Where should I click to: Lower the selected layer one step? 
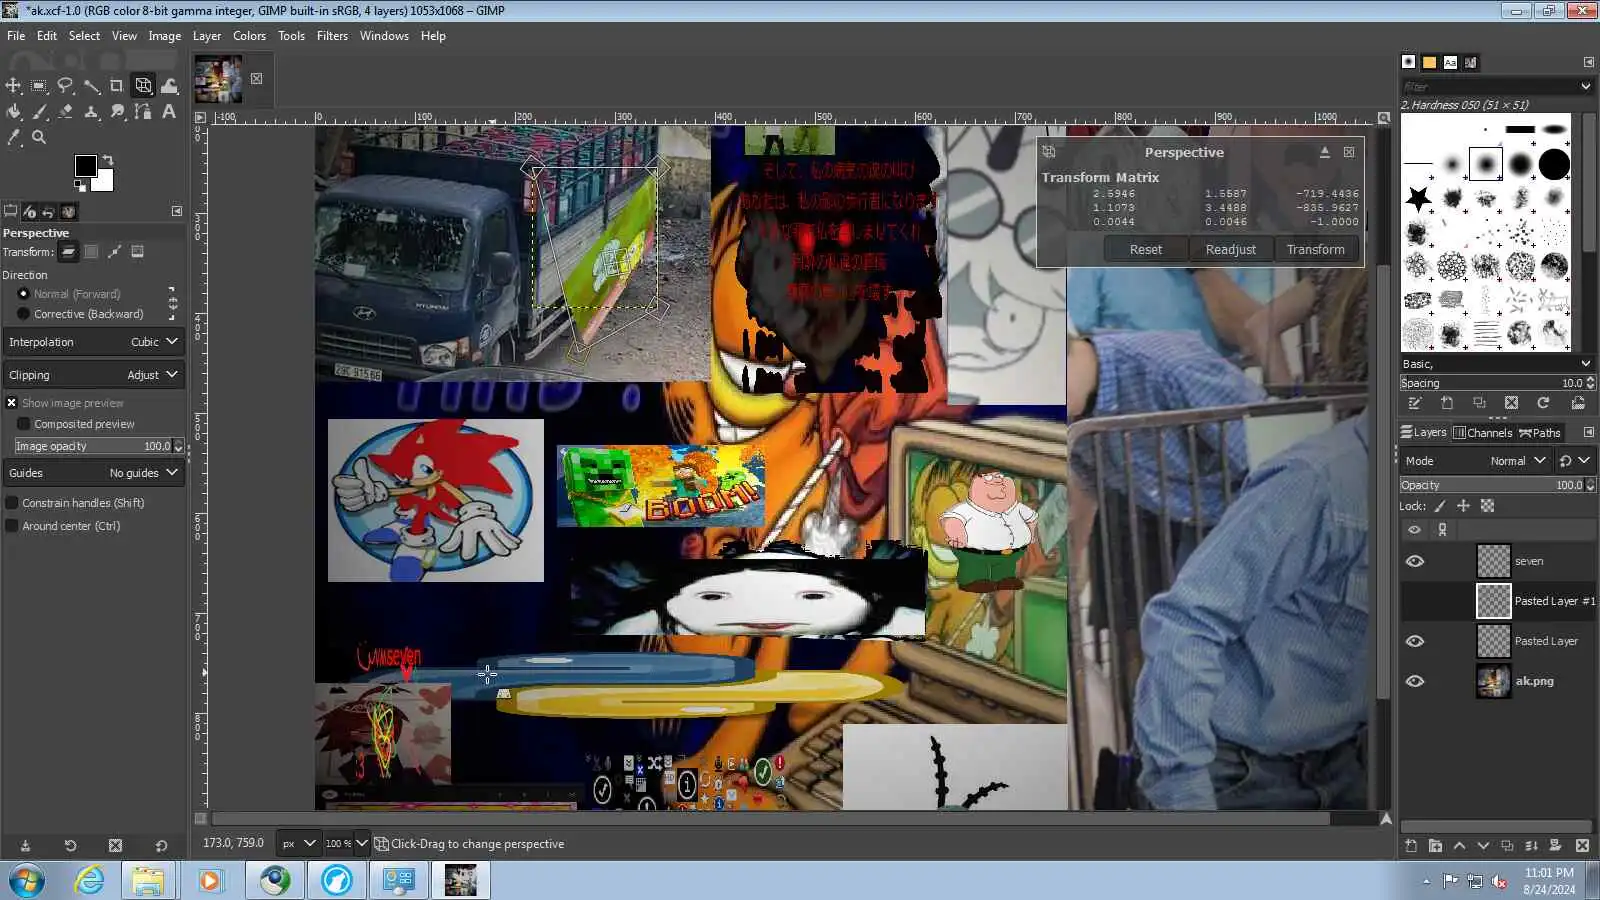[x=1483, y=846]
